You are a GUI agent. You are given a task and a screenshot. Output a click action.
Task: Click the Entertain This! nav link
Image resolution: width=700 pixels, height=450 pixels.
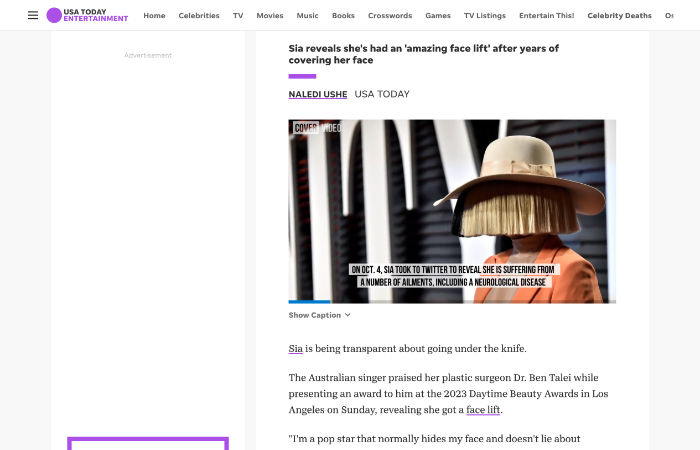[548, 16]
